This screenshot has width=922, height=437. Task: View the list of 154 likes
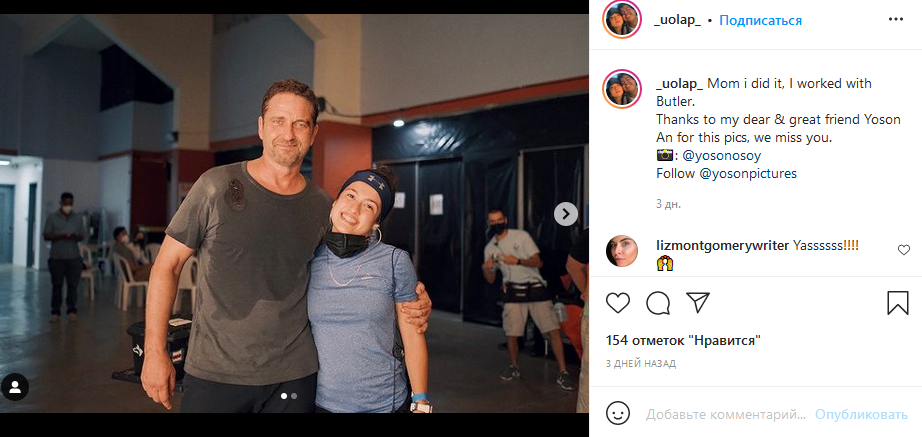pyautogui.click(x=683, y=340)
